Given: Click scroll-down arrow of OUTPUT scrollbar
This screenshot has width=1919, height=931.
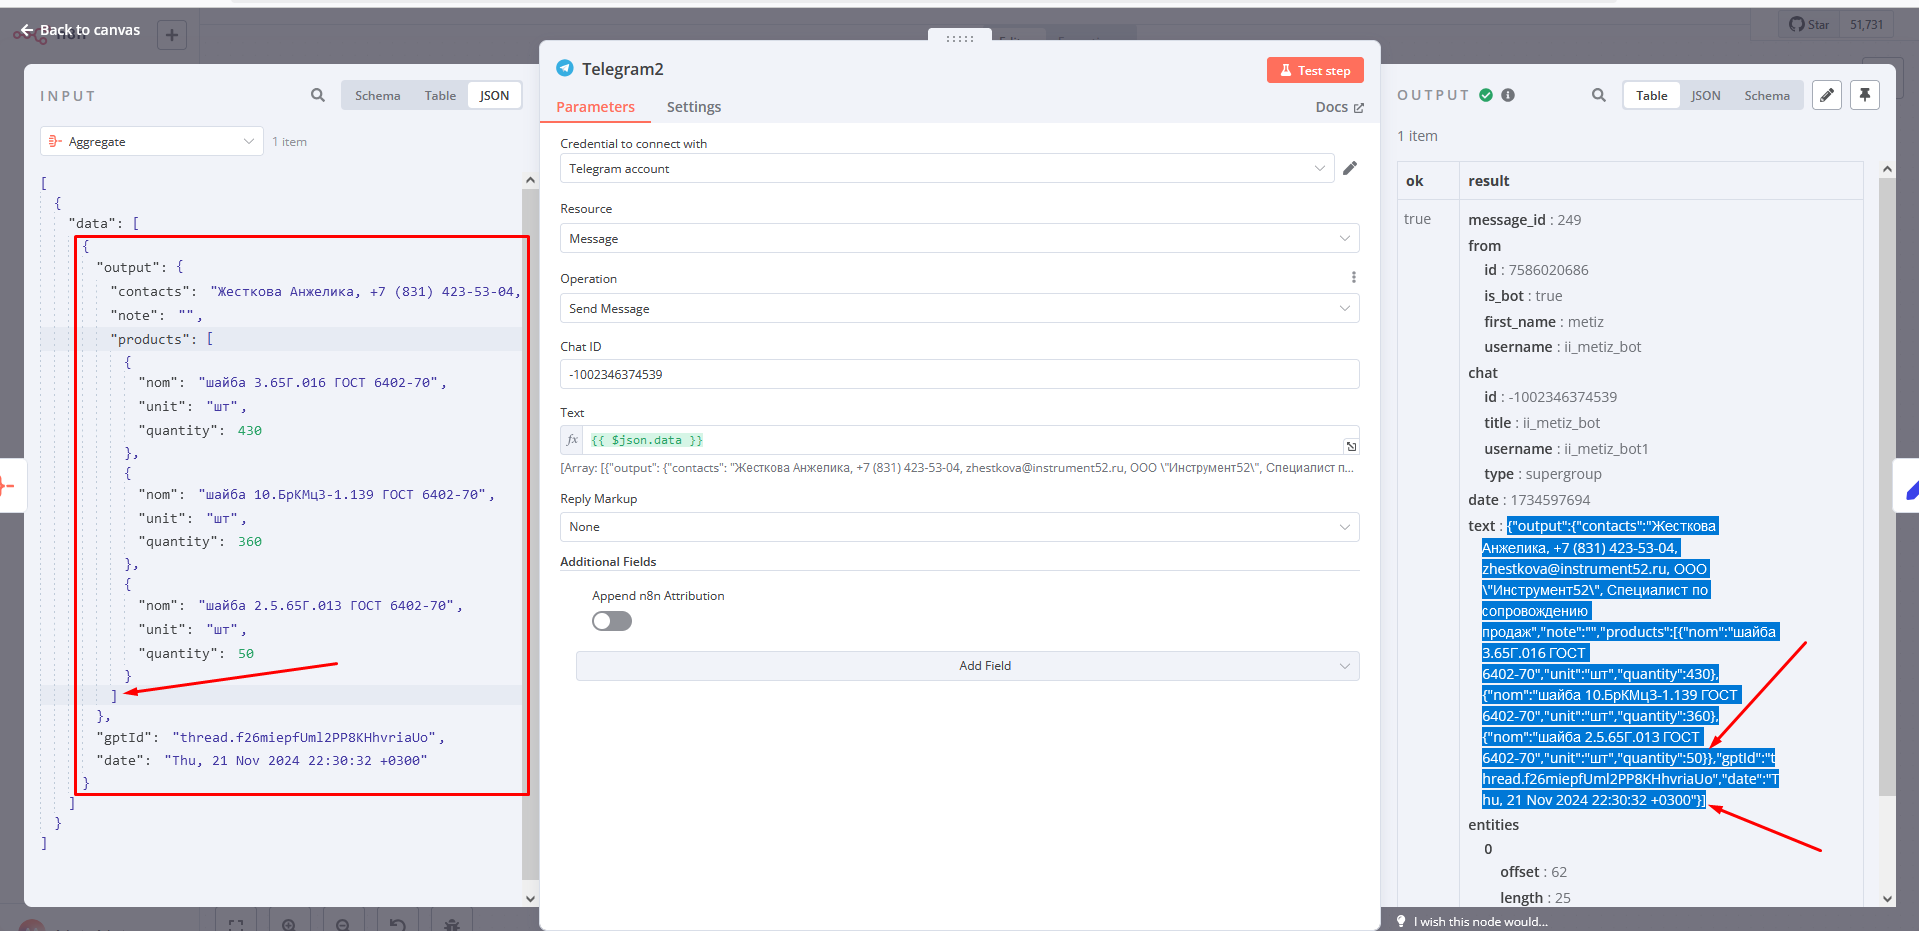Looking at the screenshot, I should coord(1887,898).
